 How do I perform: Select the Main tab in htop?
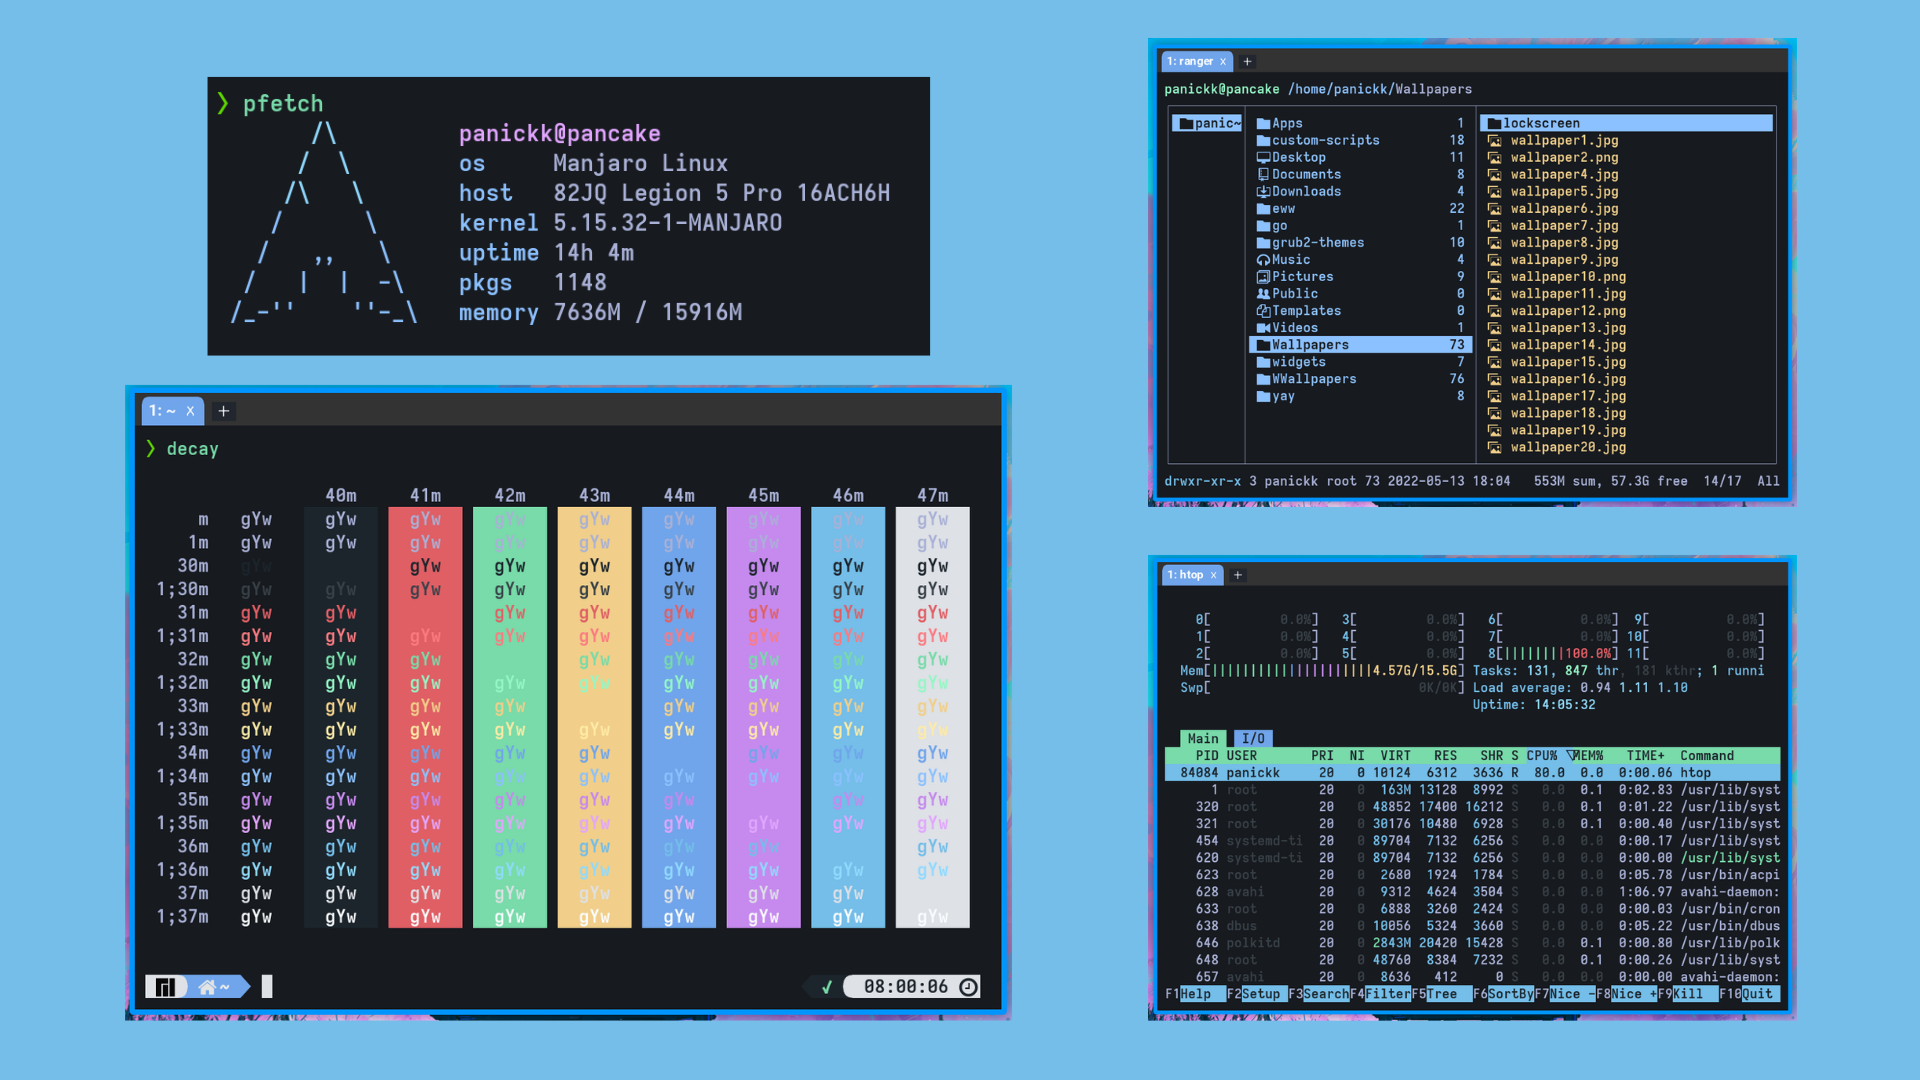pos(1202,738)
